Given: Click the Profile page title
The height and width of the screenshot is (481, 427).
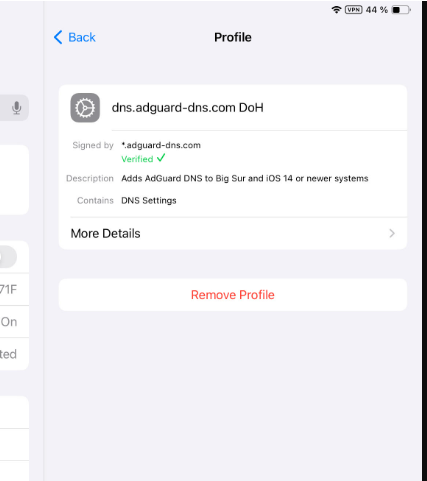Looking at the screenshot, I should (x=233, y=37).
